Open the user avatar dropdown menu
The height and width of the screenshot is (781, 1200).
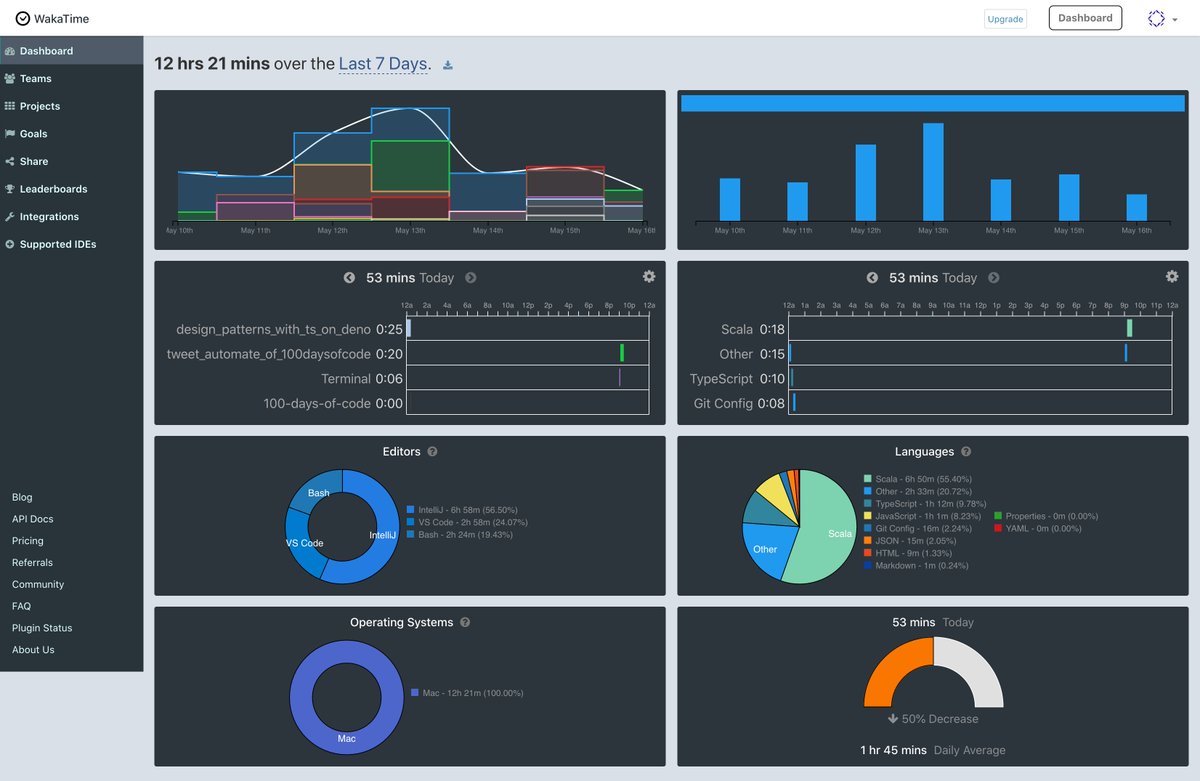[1161, 18]
